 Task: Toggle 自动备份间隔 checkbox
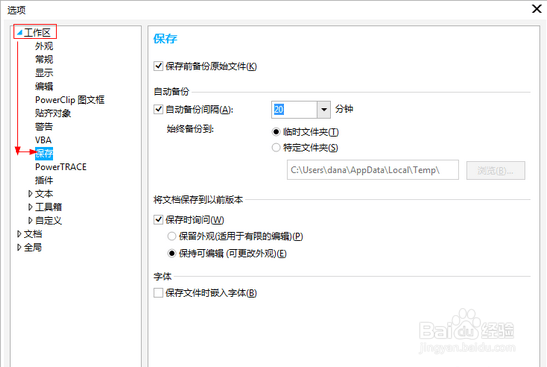click(158, 109)
